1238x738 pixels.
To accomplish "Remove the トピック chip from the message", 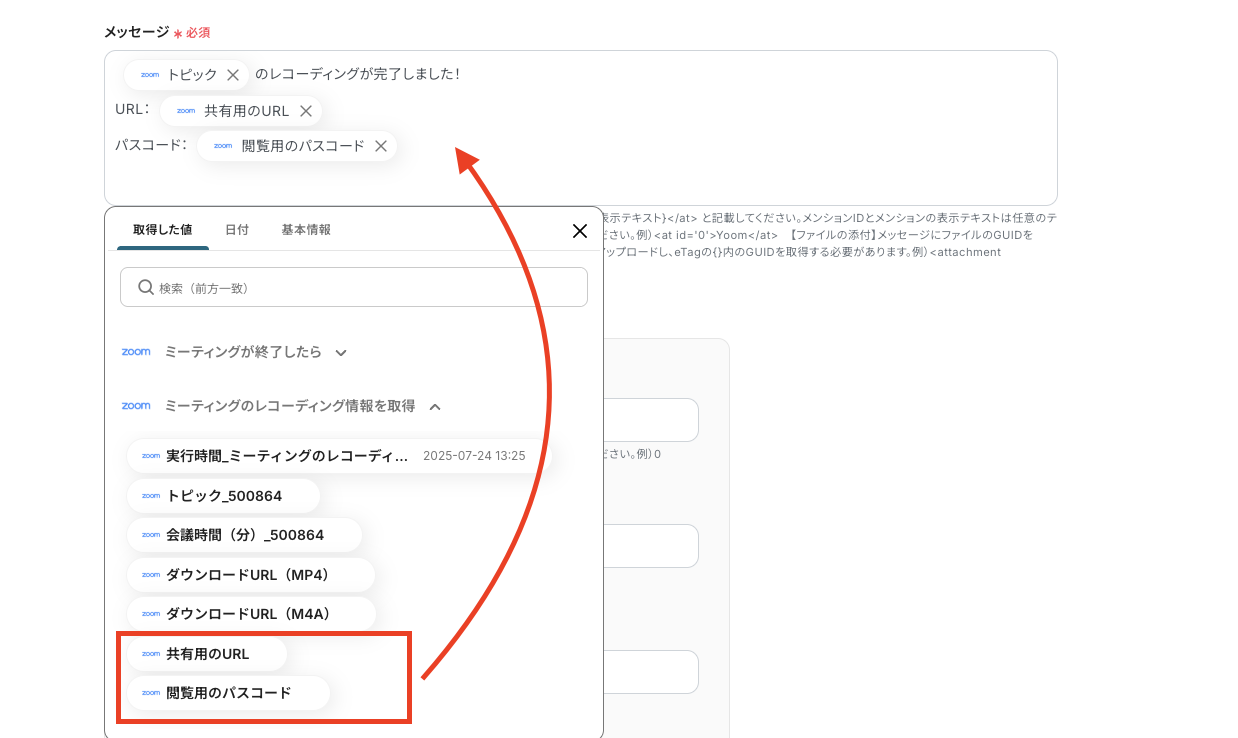I will [232, 73].
